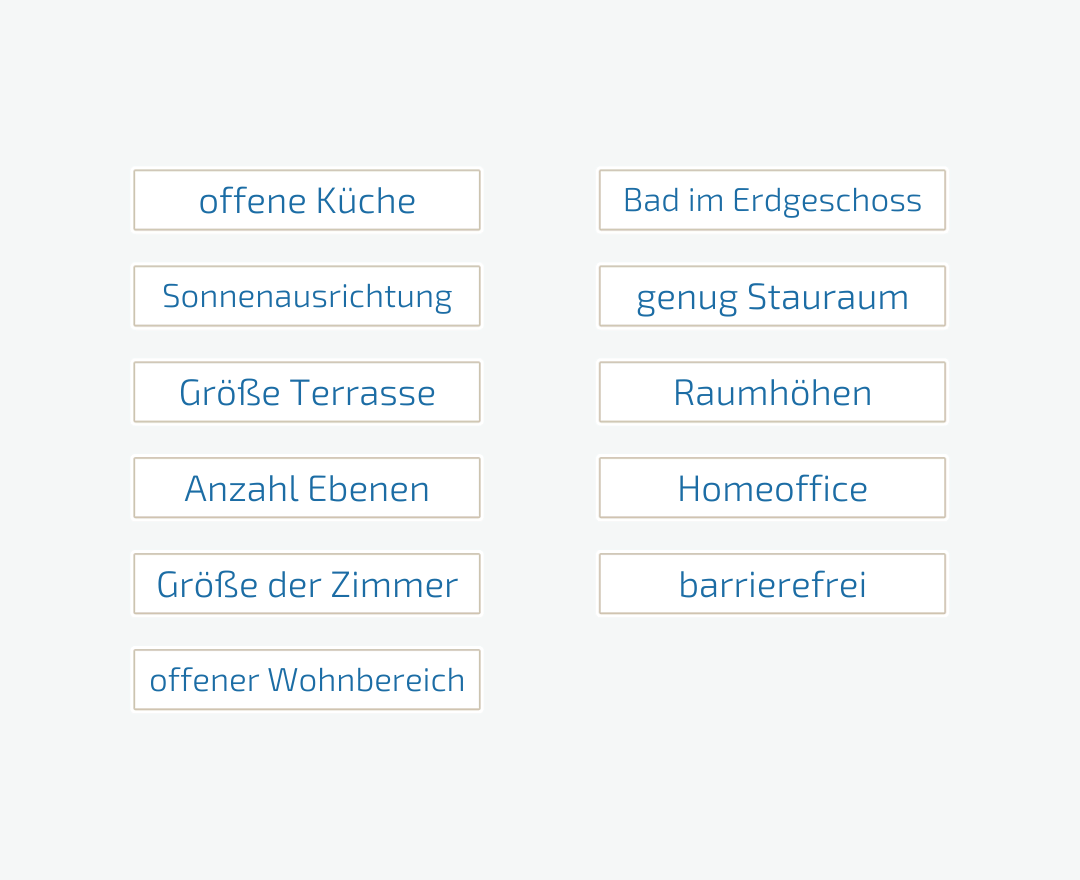Choose 'Bad im Erdgeschoss' option

click(x=772, y=200)
